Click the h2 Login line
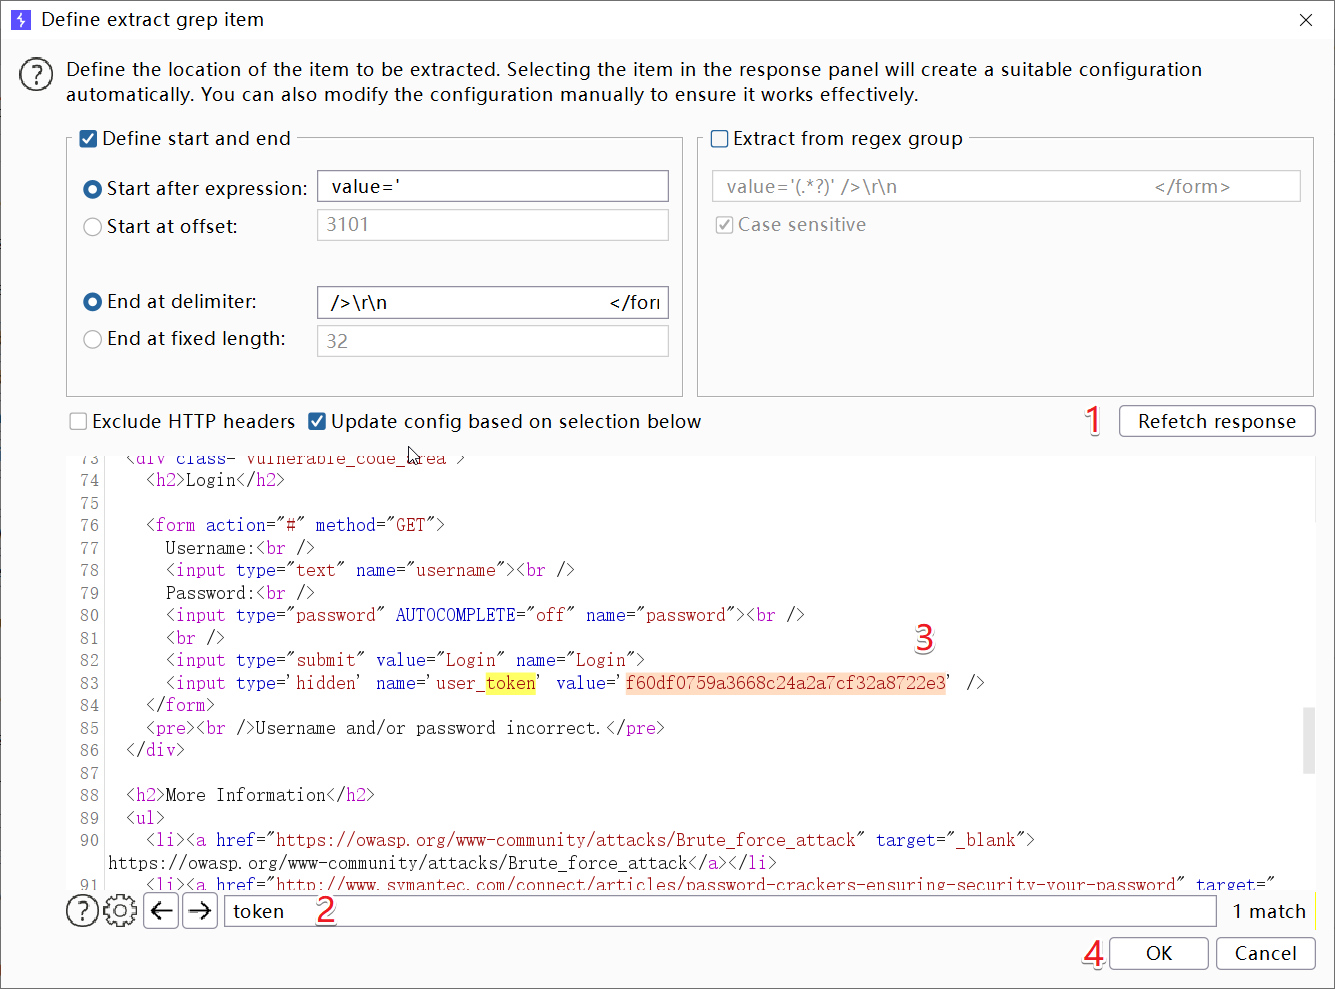 [x=215, y=480]
